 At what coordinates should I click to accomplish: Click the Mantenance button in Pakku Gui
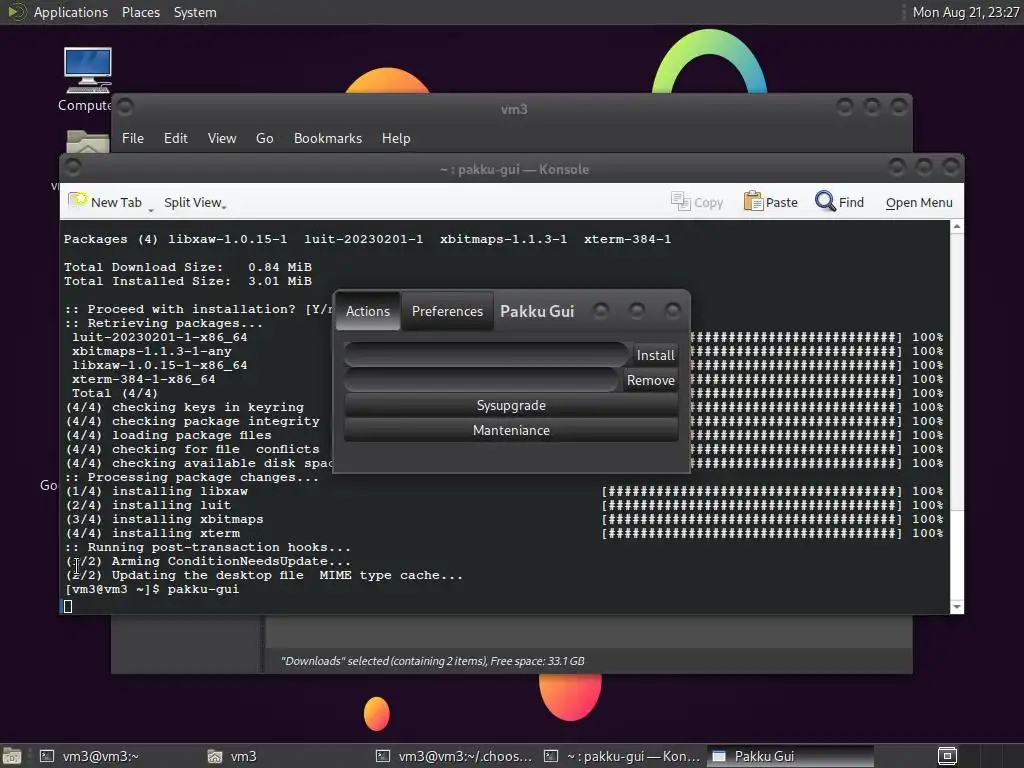[x=511, y=430]
